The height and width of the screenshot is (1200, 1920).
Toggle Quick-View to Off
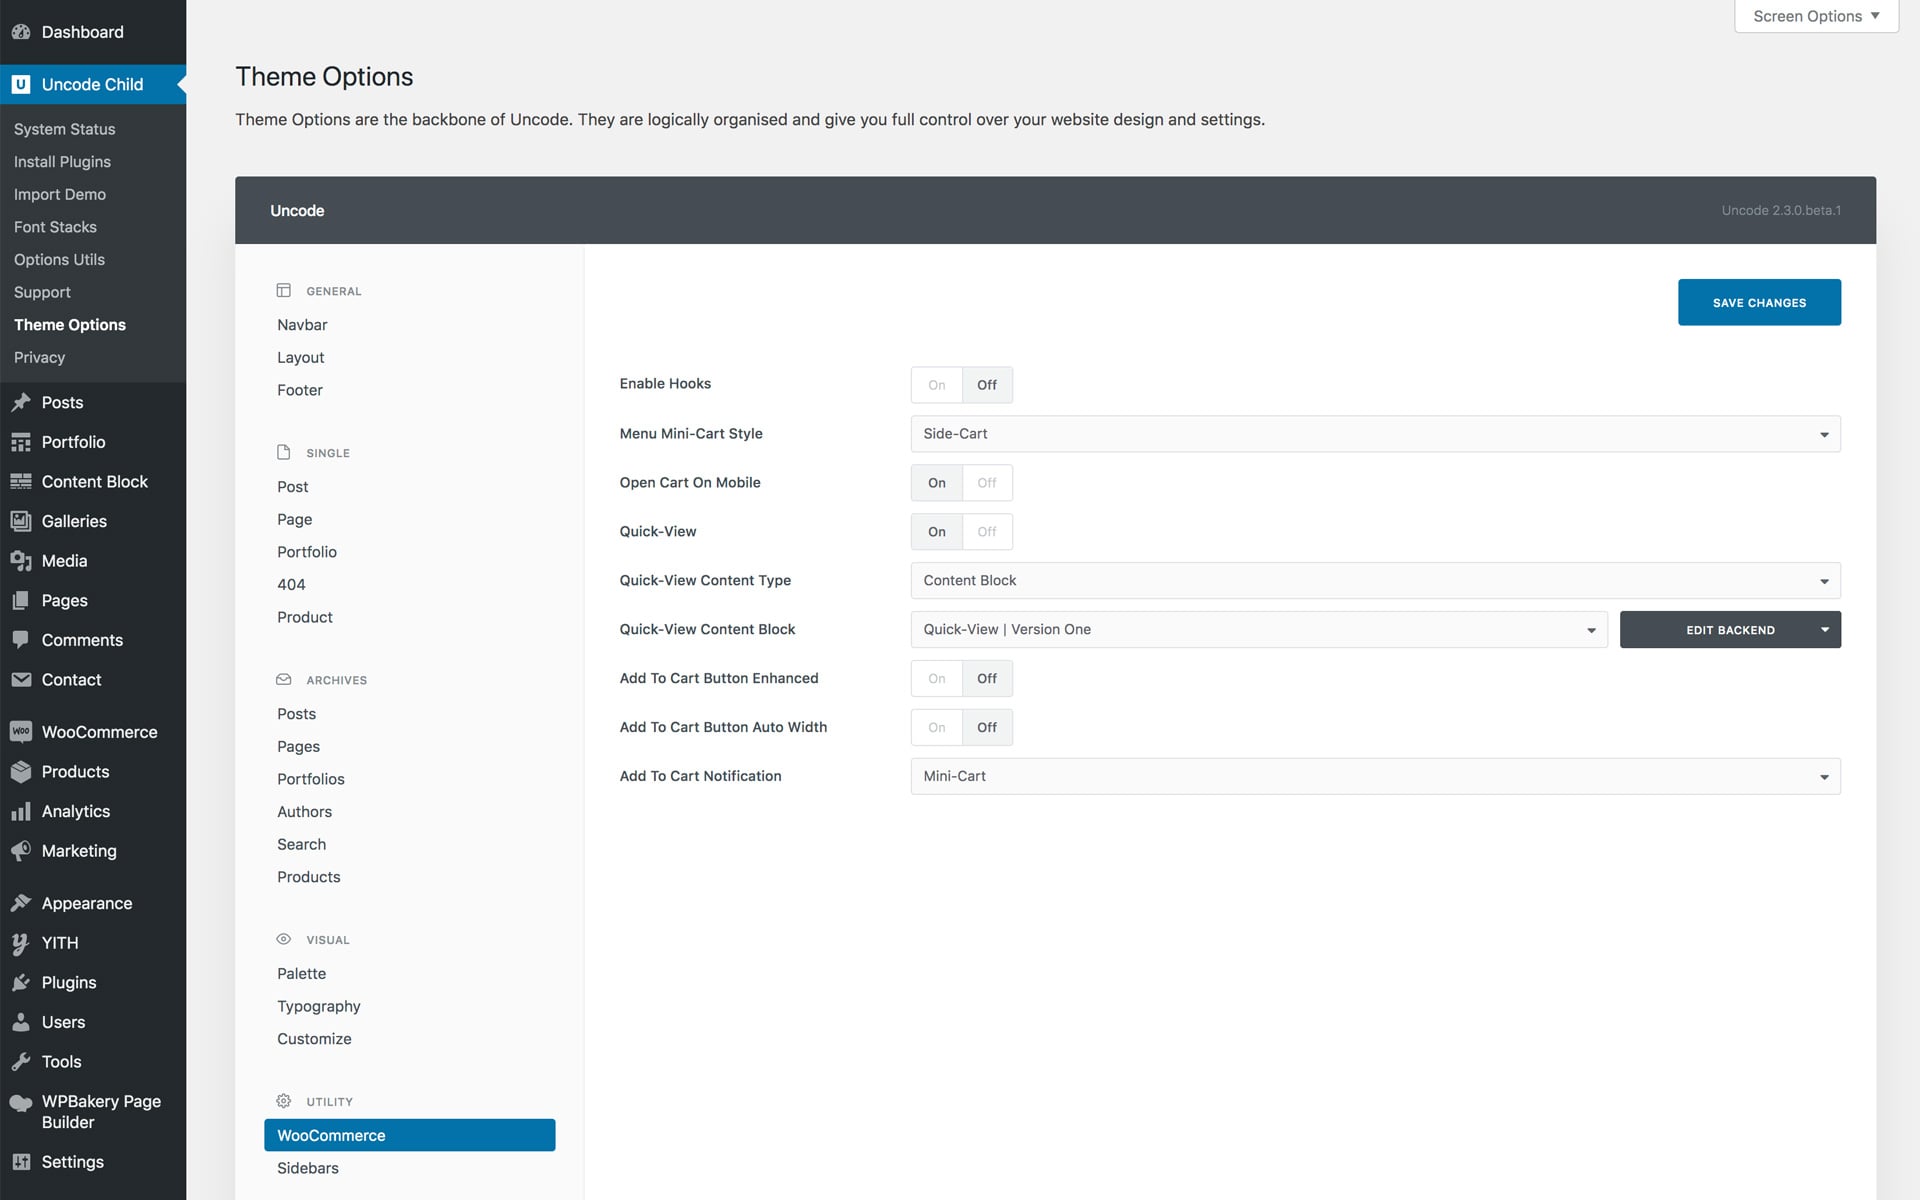pos(987,531)
